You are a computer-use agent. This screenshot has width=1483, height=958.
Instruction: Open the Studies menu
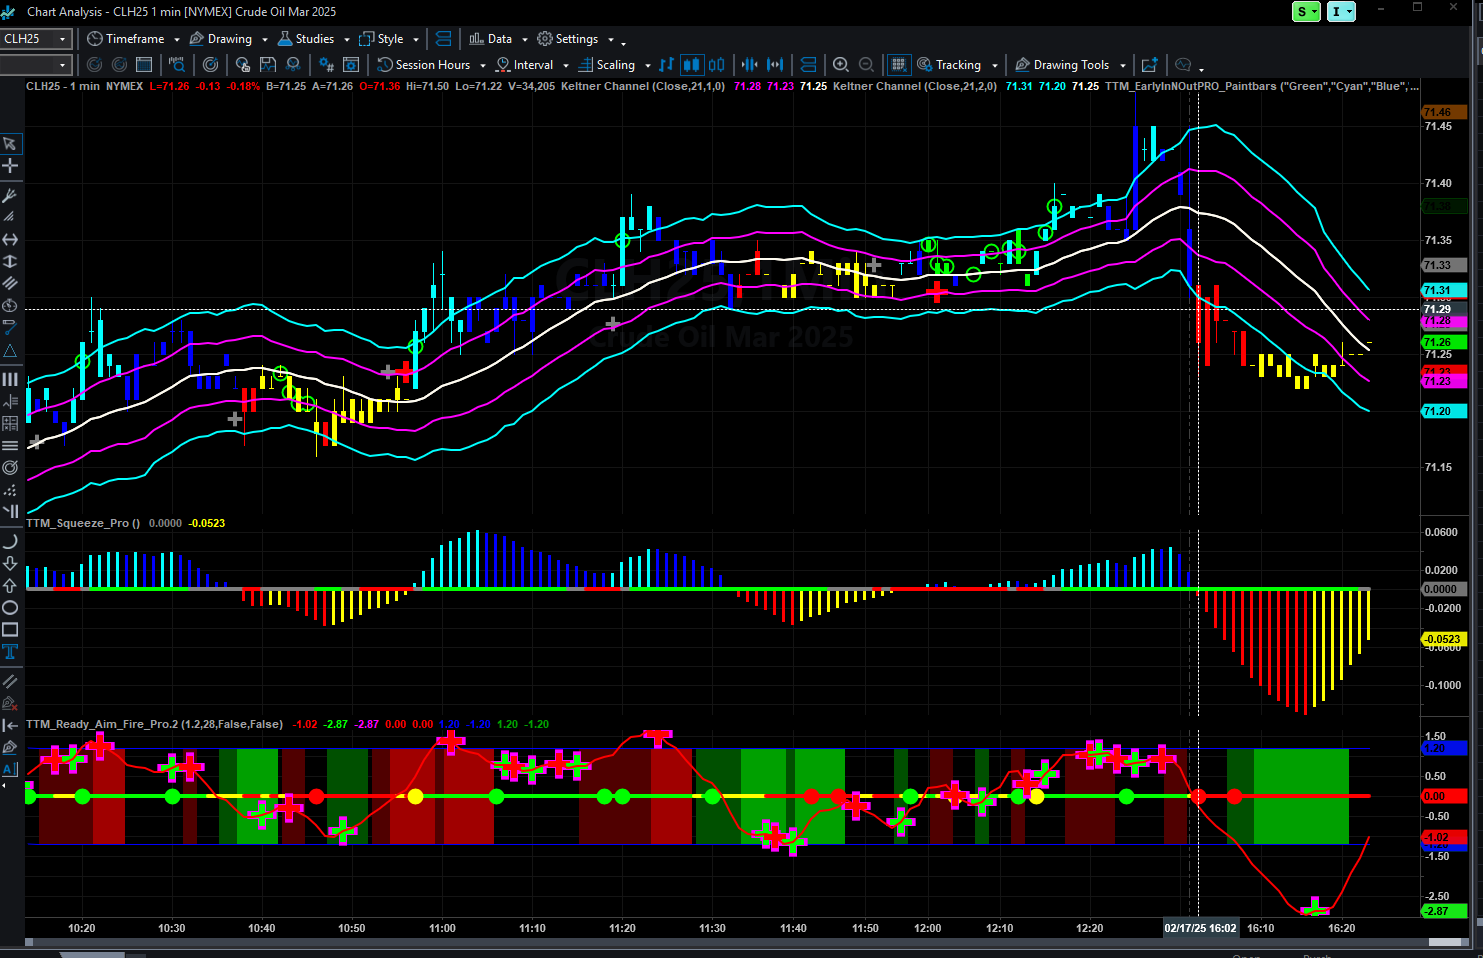(314, 39)
